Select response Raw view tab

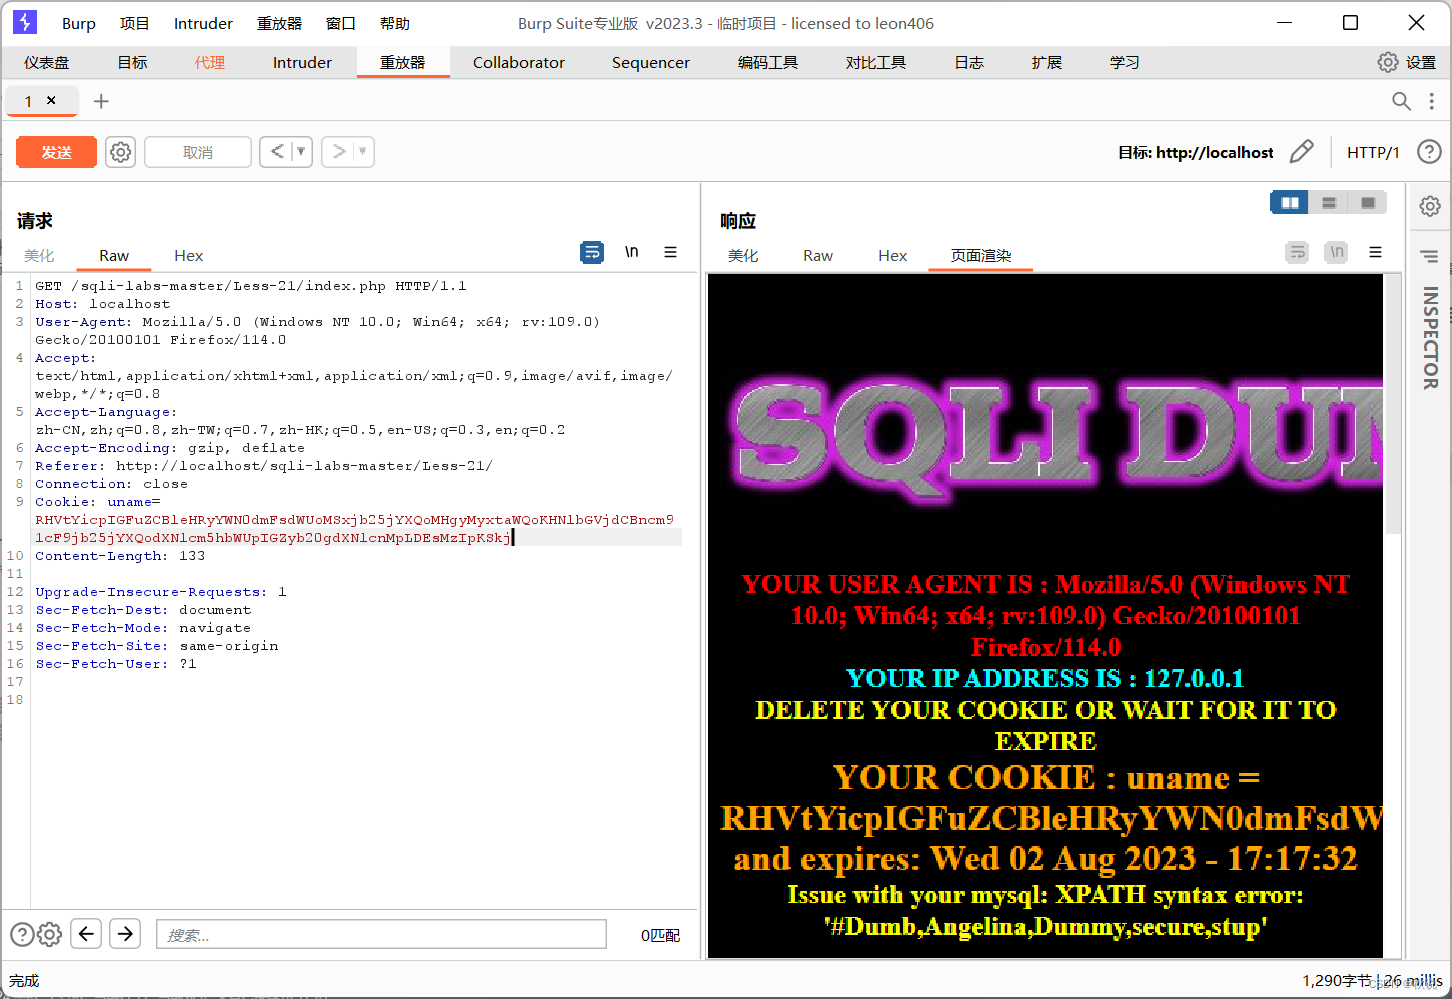tap(818, 255)
